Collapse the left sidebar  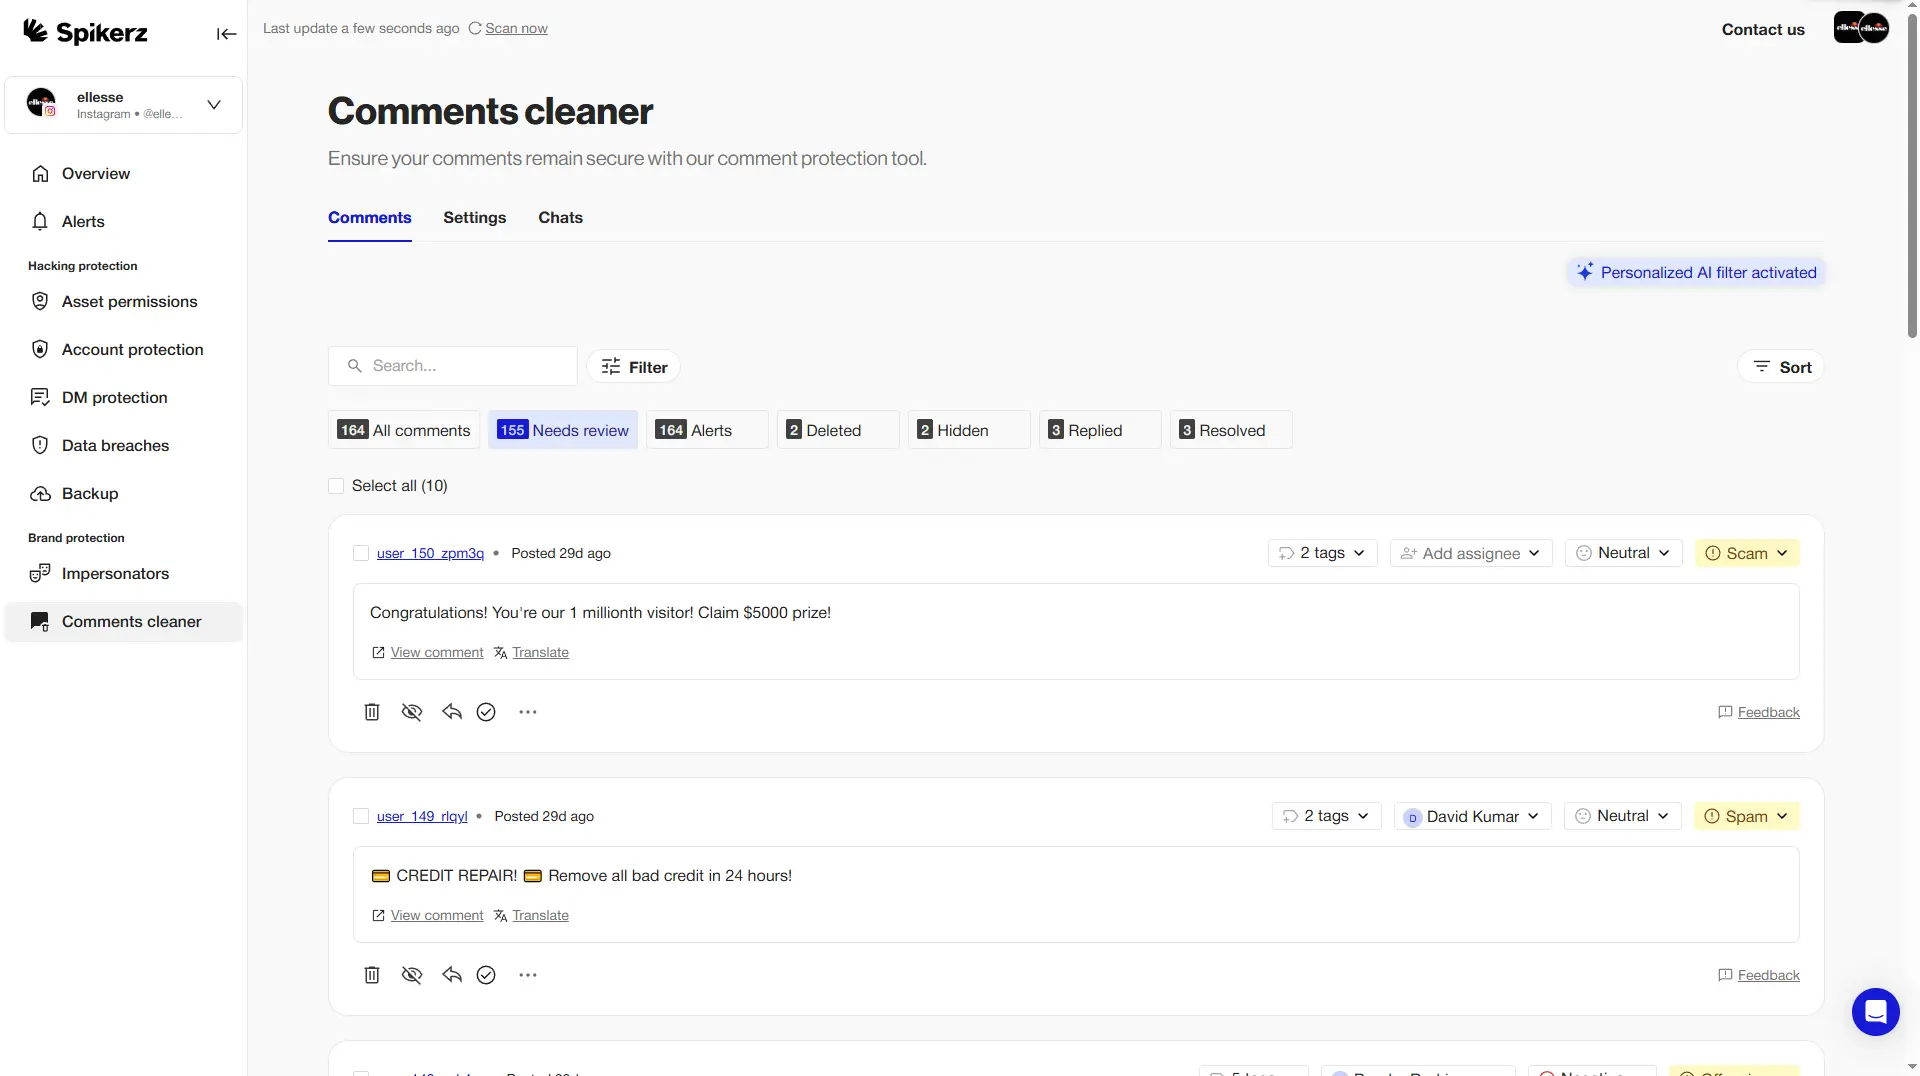click(x=226, y=33)
